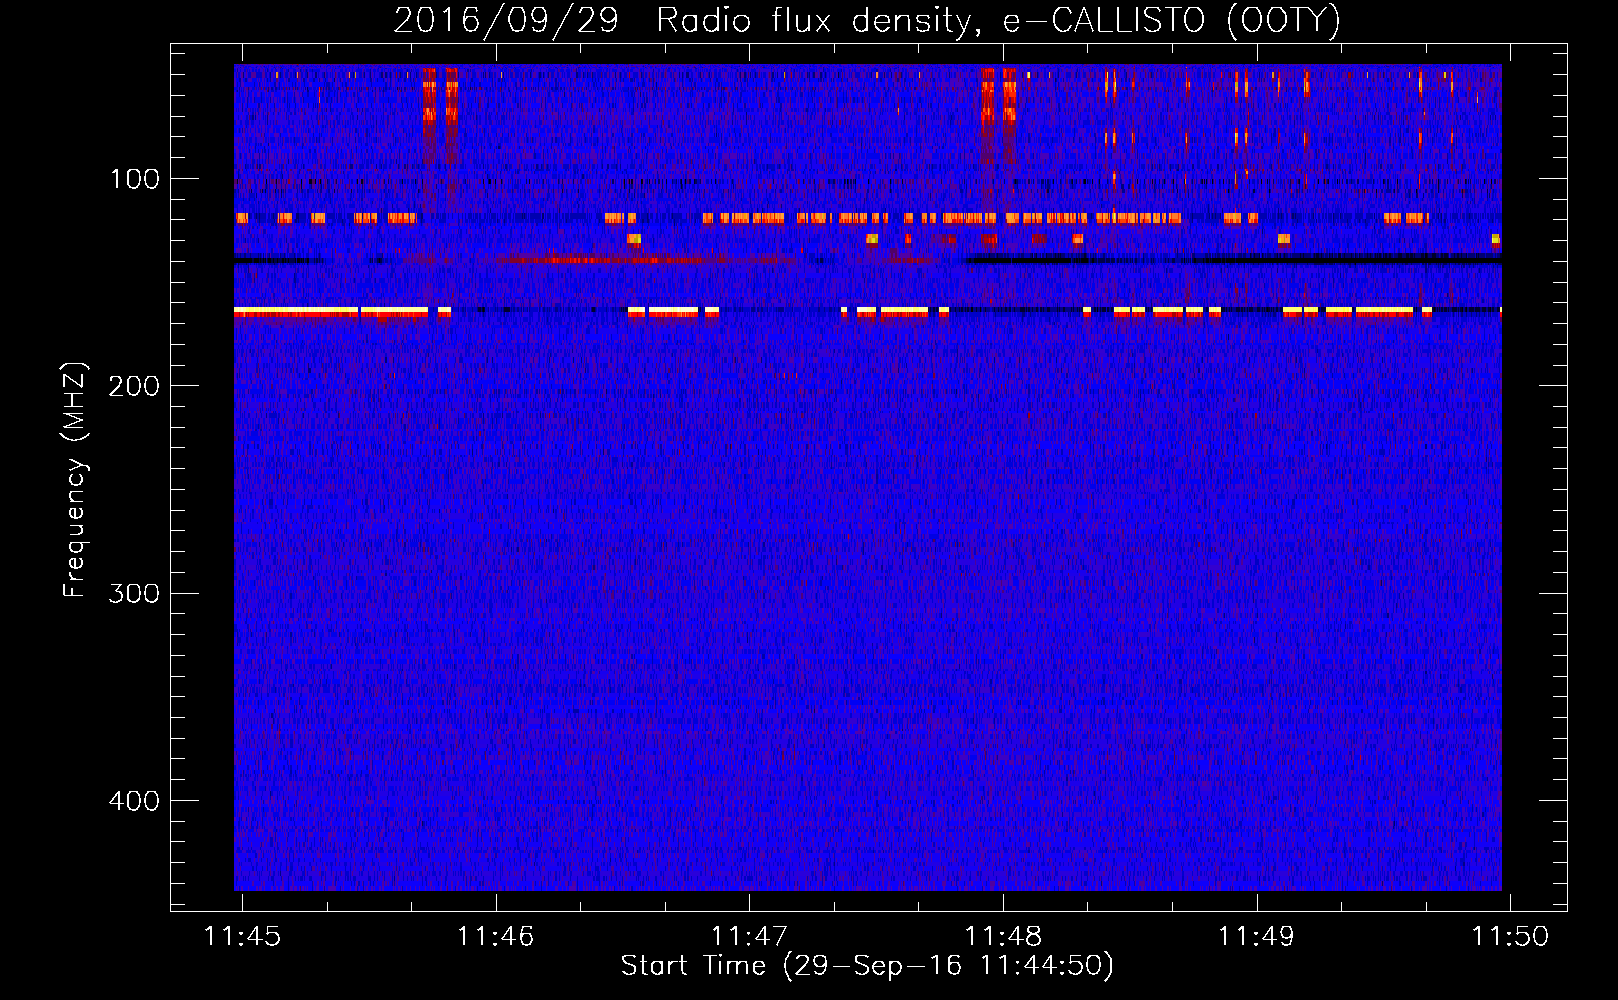Click the 11:45 time tick label
Image resolution: width=1618 pixels, height=1000 pixels.
tap(243, 937)
